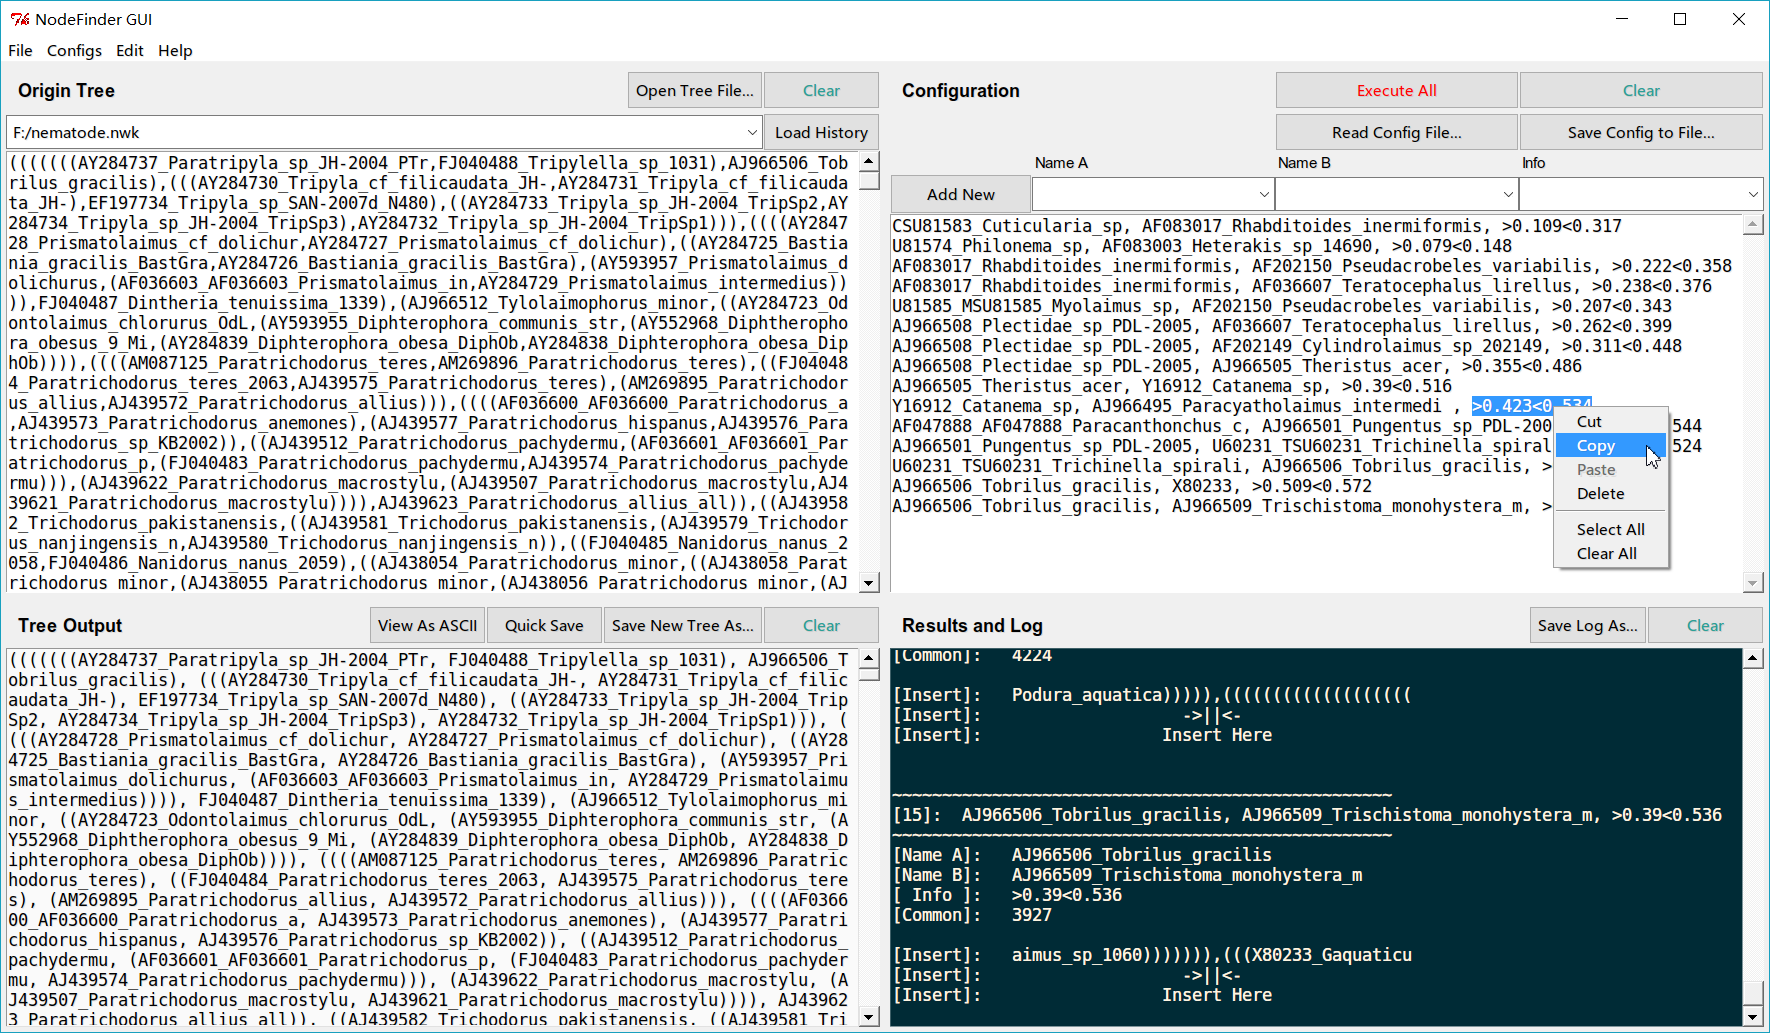Expand the Info combo box
Image resolution: width=1770 pixels, height=1033 pixels.
tap(1753, 194)
